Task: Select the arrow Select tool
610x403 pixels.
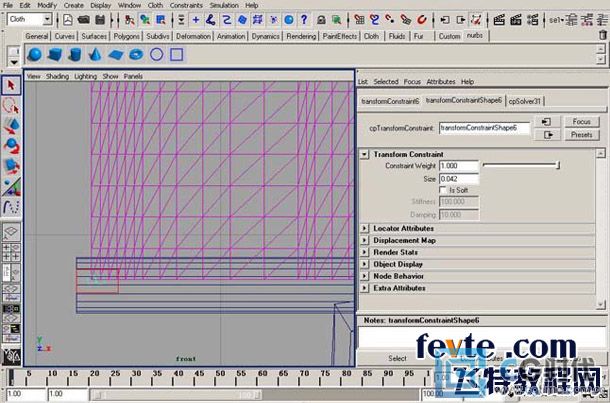Action: pos(11,85)
